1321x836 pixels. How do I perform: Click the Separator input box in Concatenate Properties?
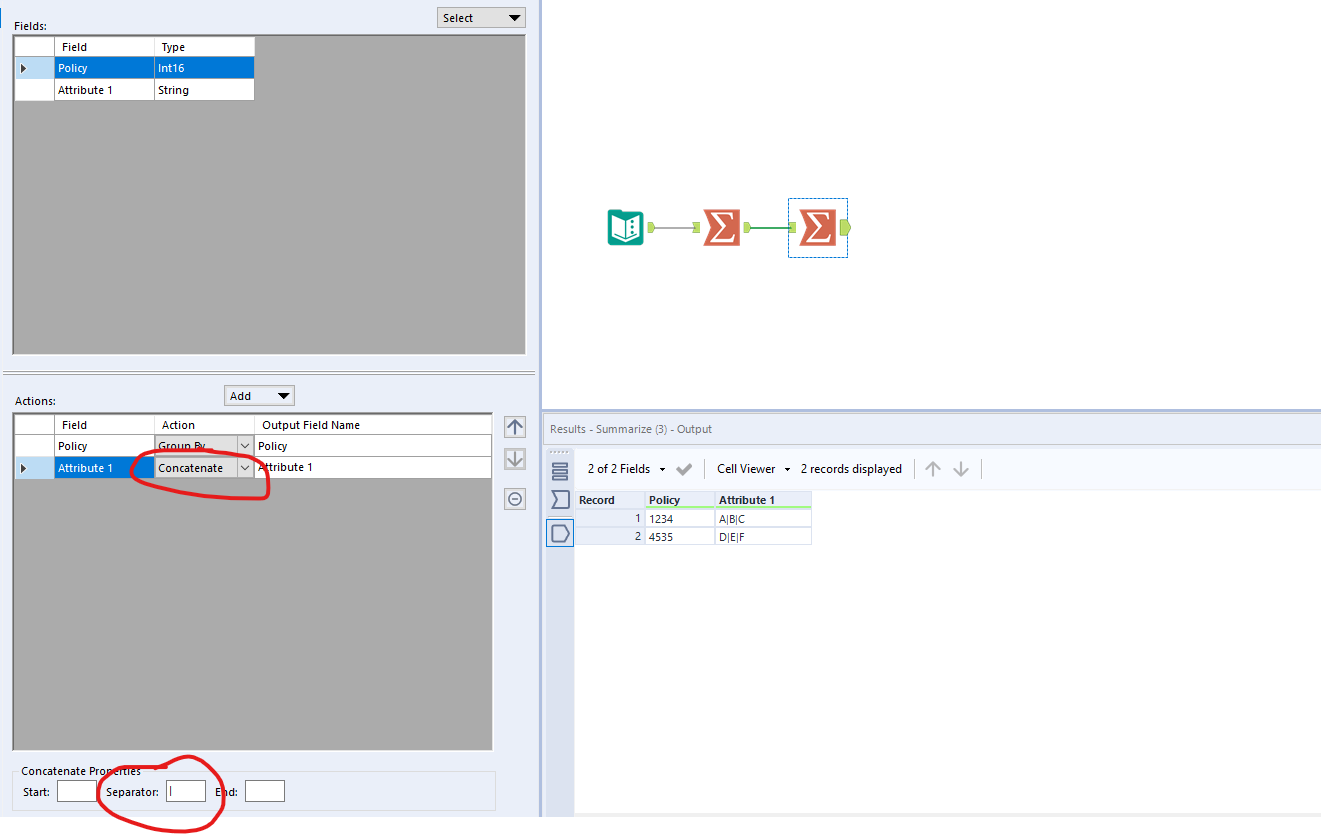point(185,791)
